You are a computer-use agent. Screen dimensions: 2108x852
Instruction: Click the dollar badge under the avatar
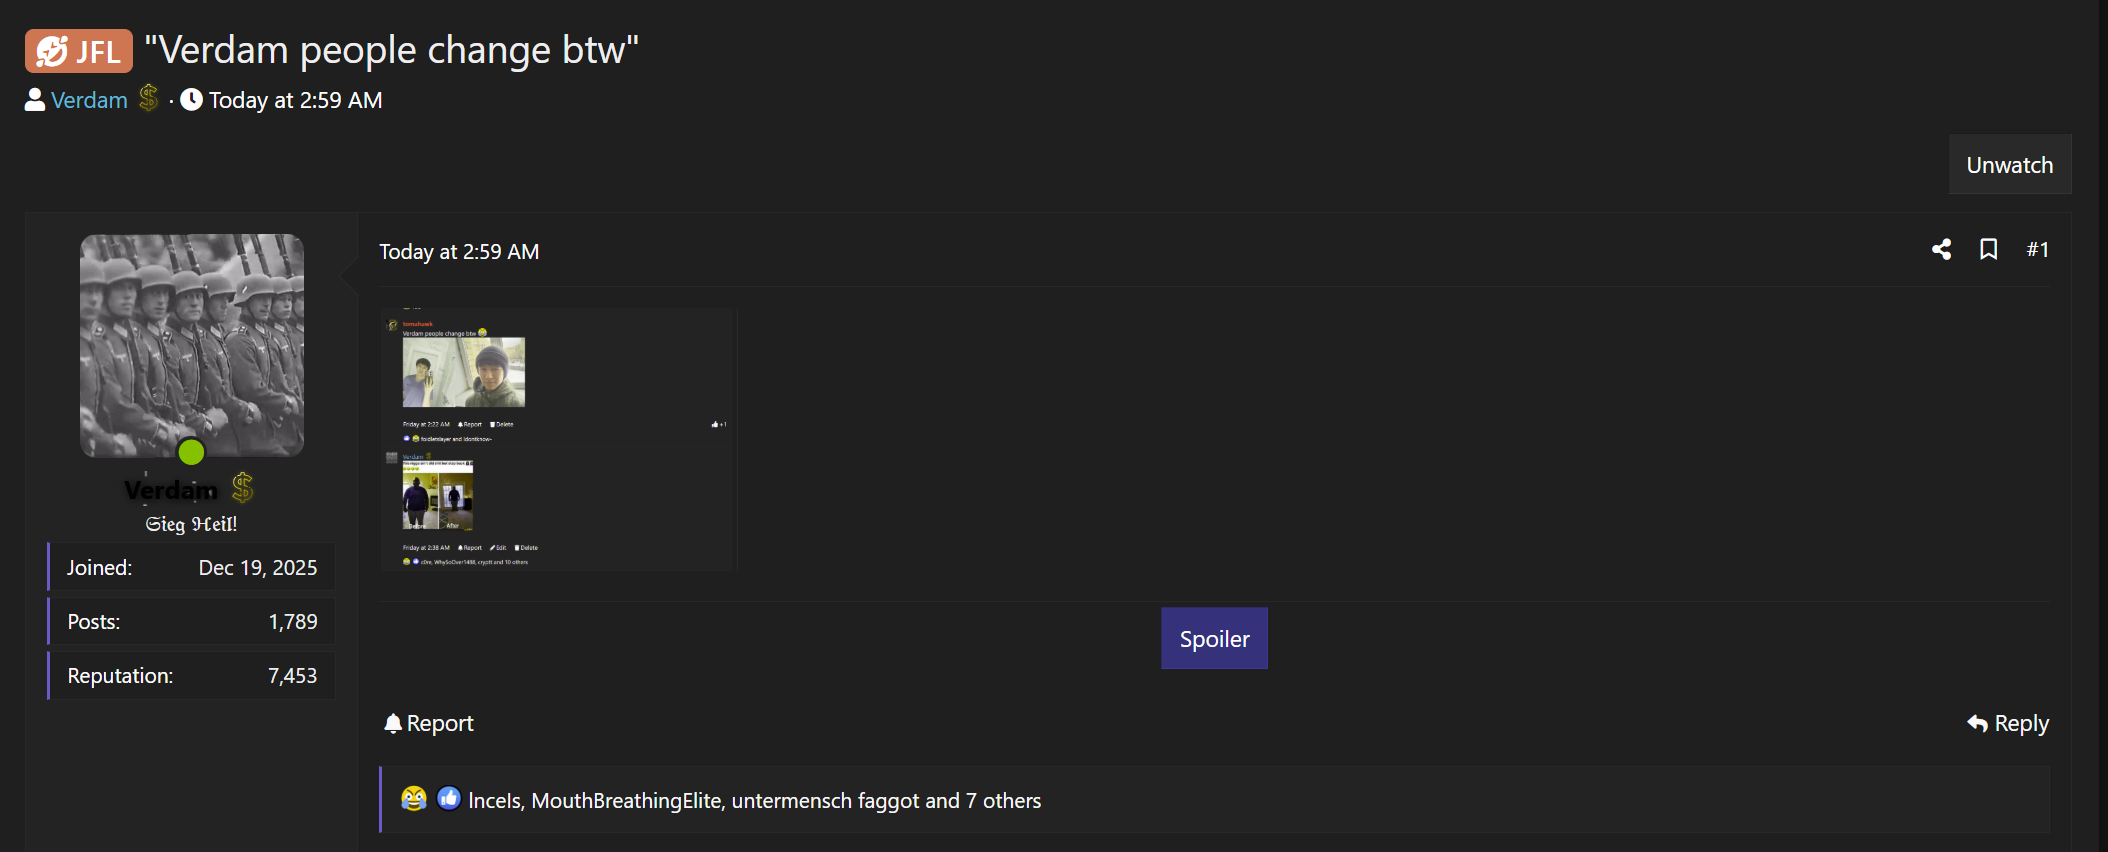click(x=243, y=488)
